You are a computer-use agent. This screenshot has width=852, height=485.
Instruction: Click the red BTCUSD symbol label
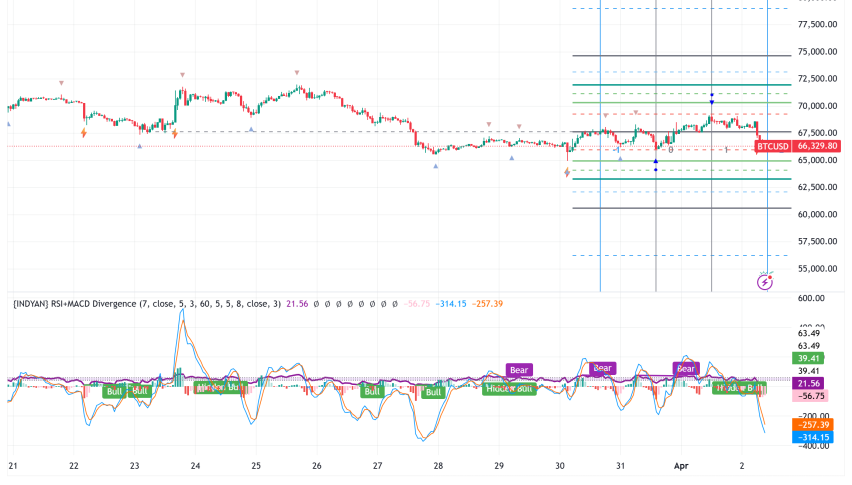tap(772, 146)
